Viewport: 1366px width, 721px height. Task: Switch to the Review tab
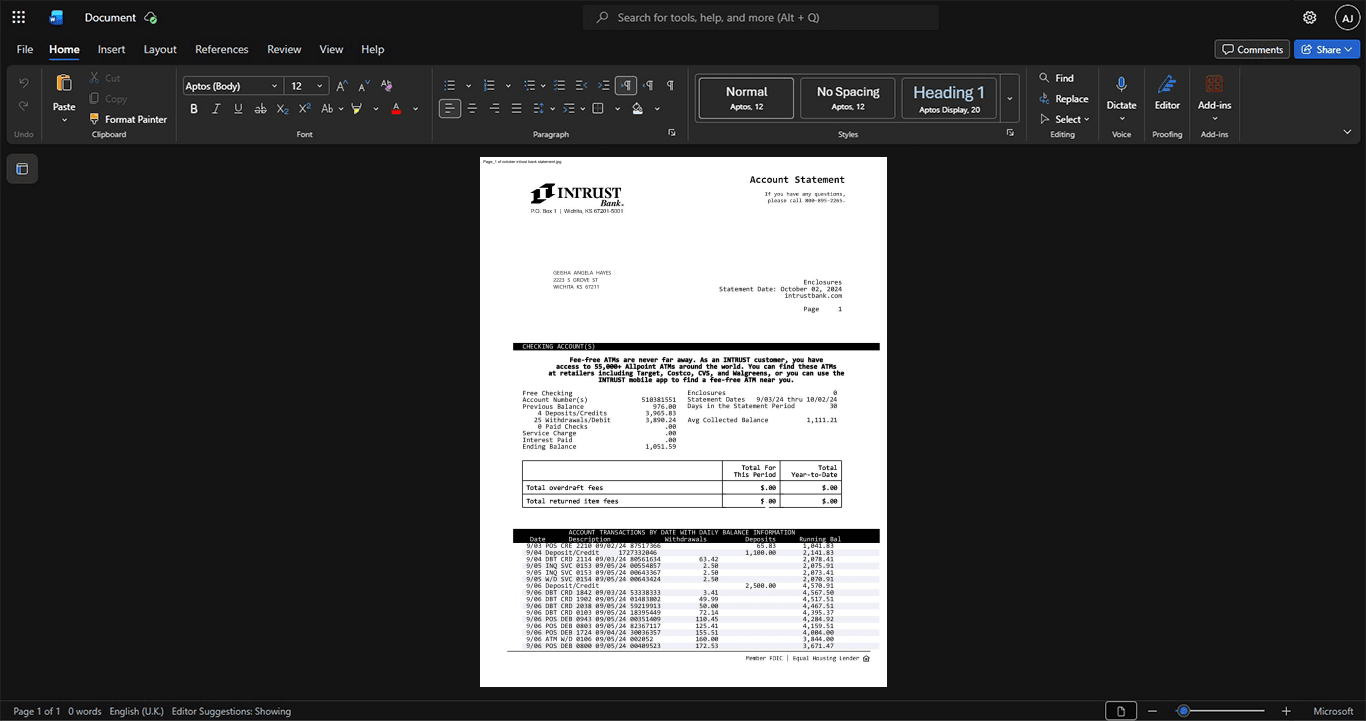tap(284, 49)
